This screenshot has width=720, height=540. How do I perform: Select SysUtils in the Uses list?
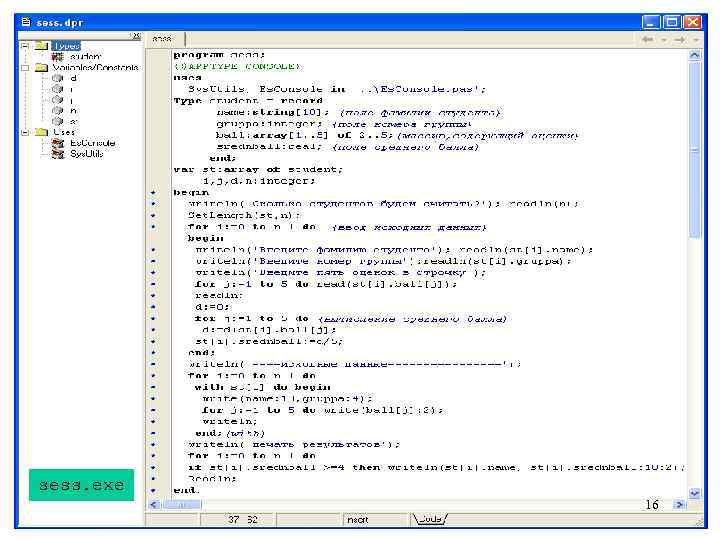pos(86,154)
